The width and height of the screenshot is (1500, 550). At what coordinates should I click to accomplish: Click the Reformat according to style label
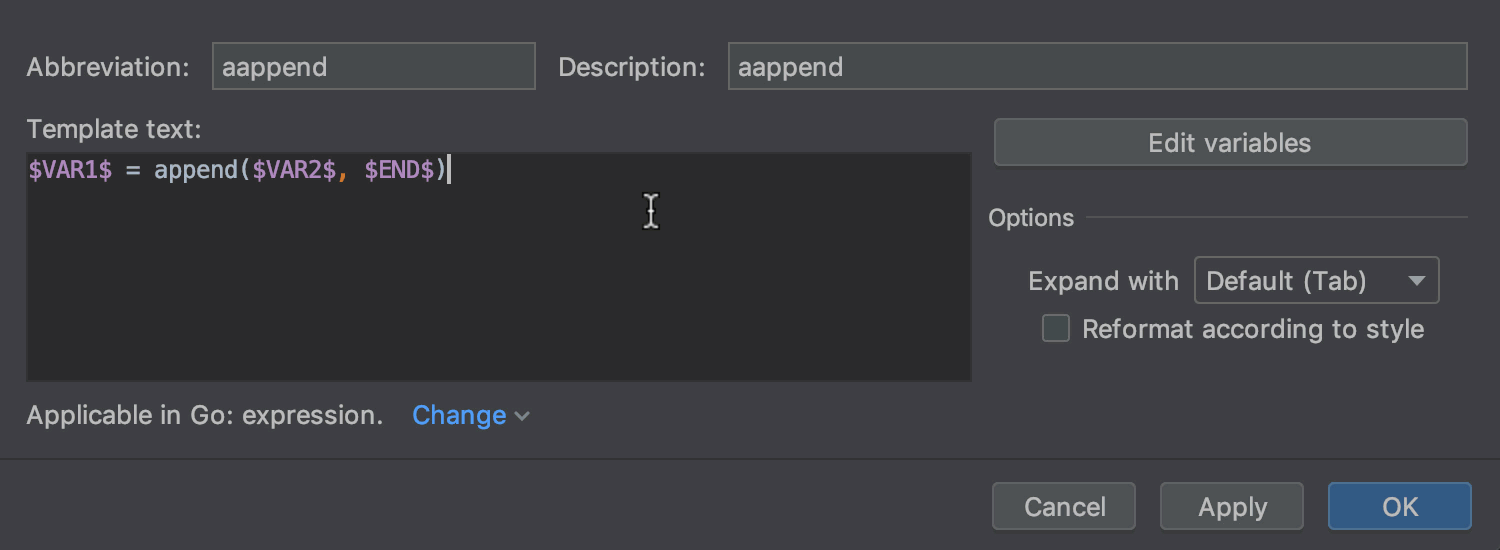pyautogui.click(x=1253, y=330)
